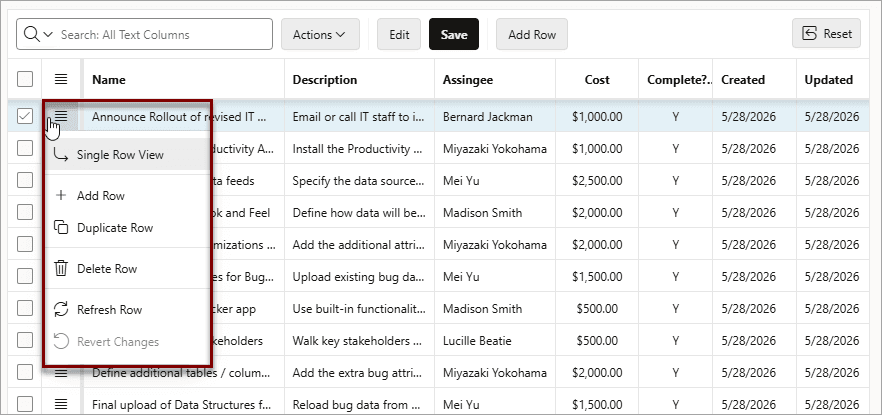
Task: Toggle the select-all checkbox in header
Action: (x=25, y=79)
